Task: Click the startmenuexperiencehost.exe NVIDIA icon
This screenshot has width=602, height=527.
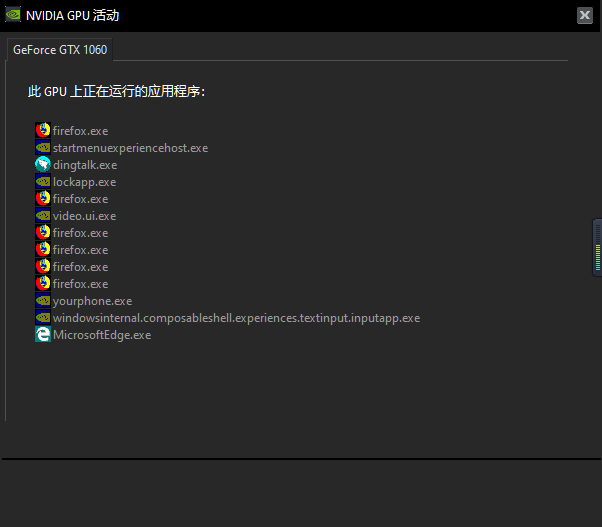Action: point(43,148)
